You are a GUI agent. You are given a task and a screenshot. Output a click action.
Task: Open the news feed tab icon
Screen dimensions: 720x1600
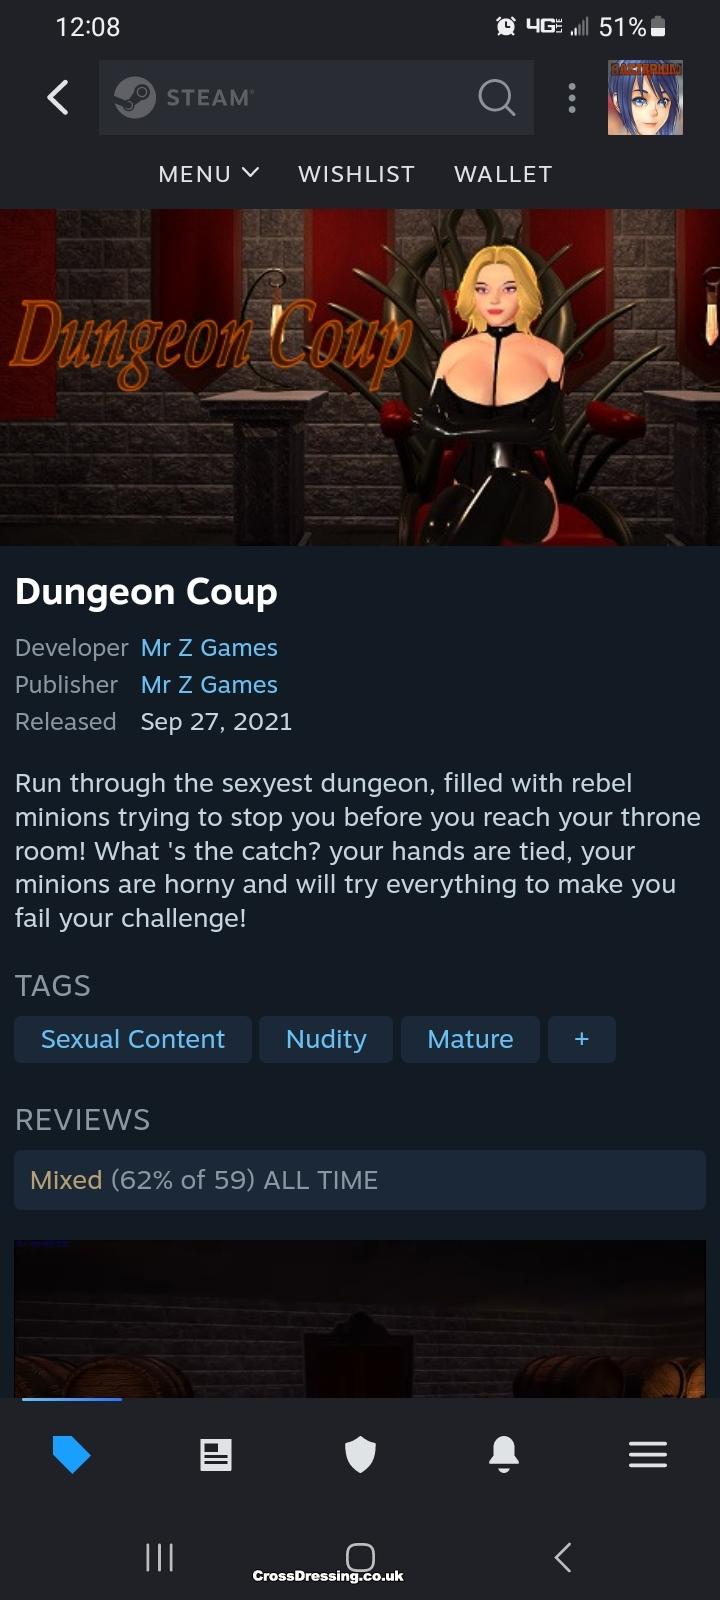point(216,1454)
